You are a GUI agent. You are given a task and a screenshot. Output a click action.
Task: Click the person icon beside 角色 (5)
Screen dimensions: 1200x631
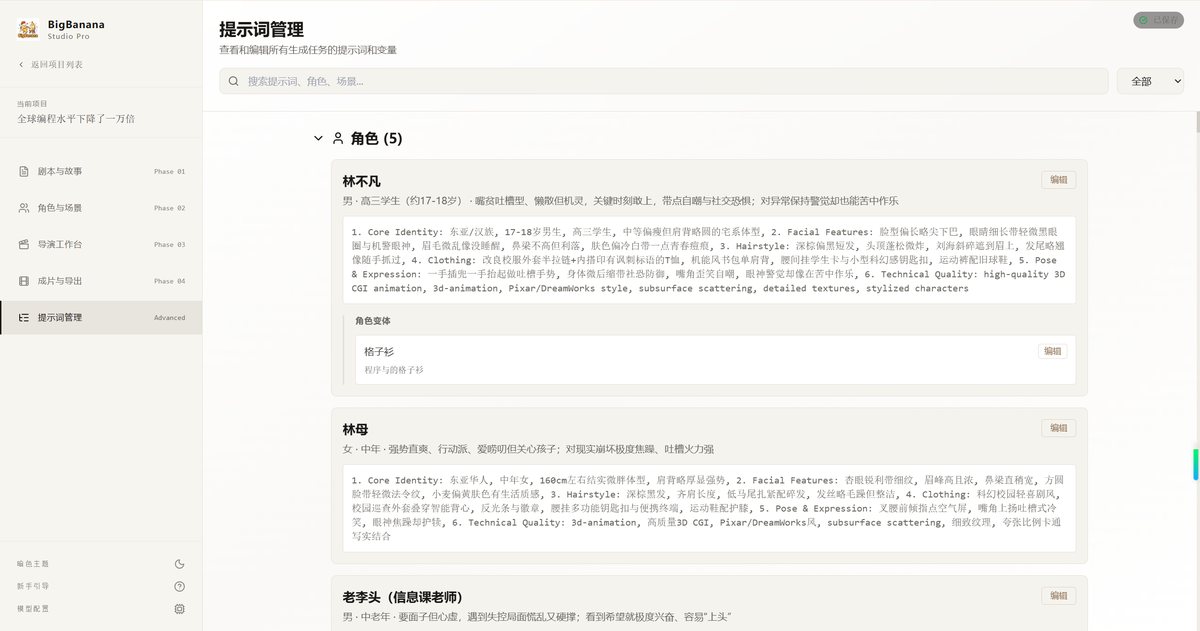338,139
